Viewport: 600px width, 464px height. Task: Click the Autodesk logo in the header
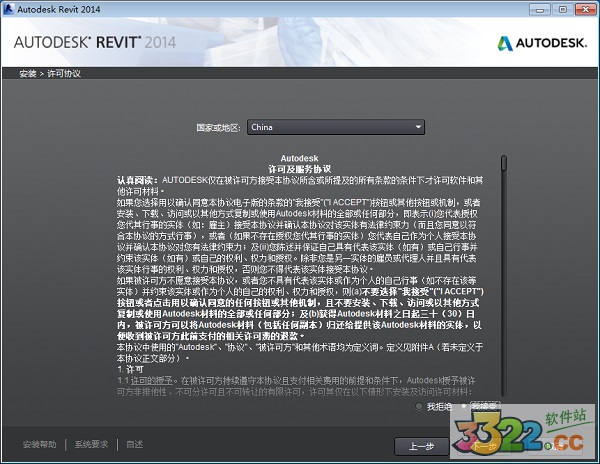pos(540,42)
